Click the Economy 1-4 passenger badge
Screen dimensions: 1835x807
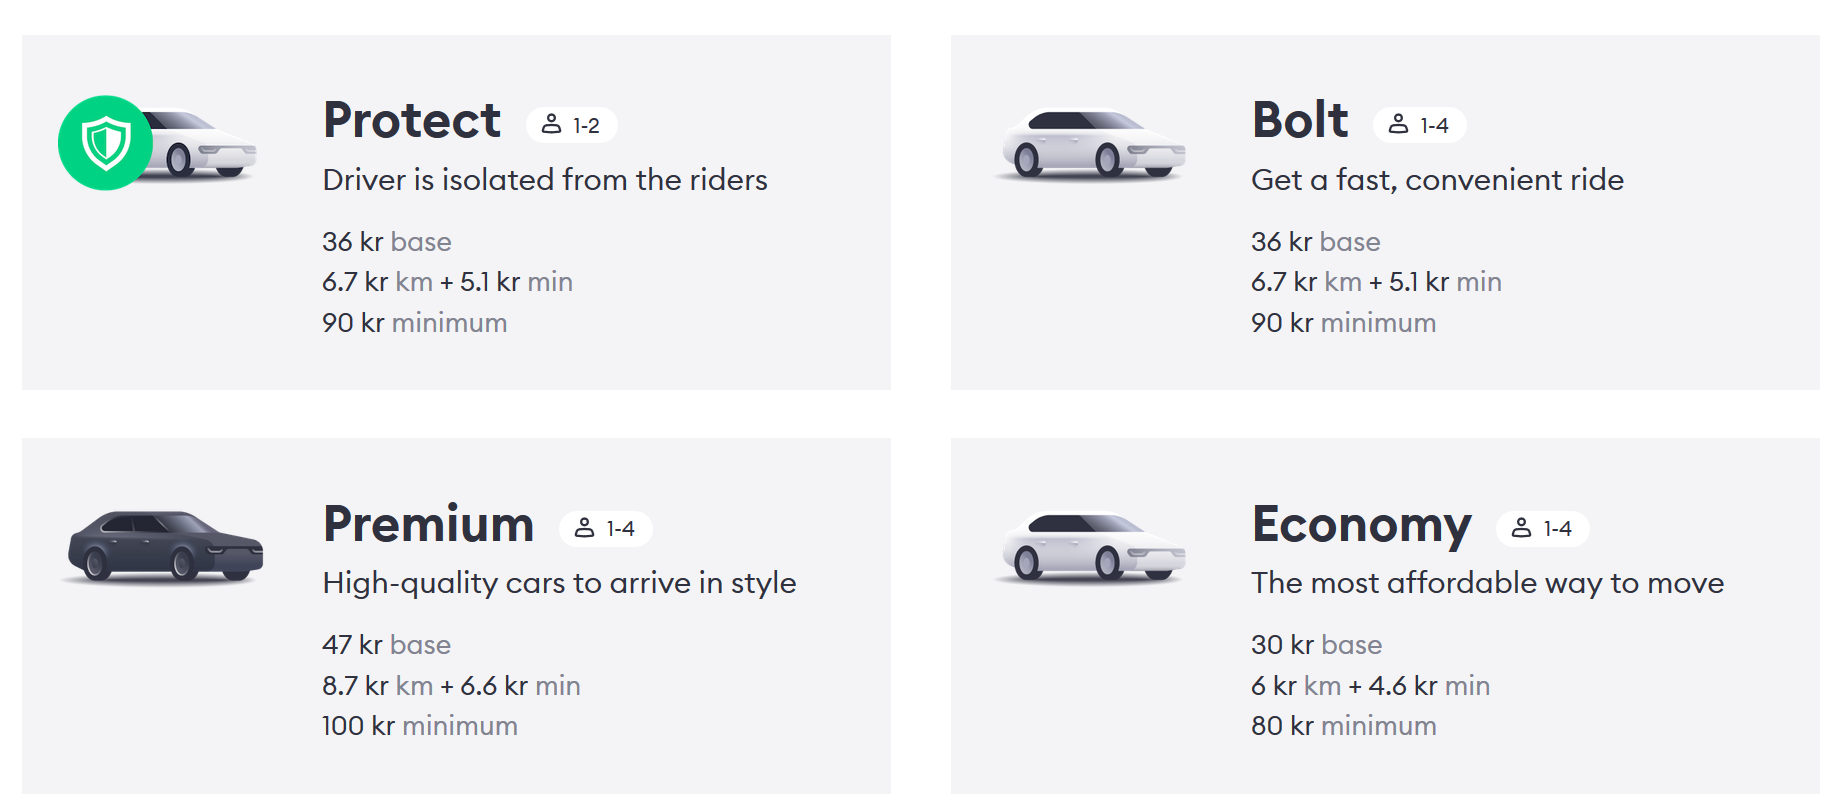pos(1542,528)
